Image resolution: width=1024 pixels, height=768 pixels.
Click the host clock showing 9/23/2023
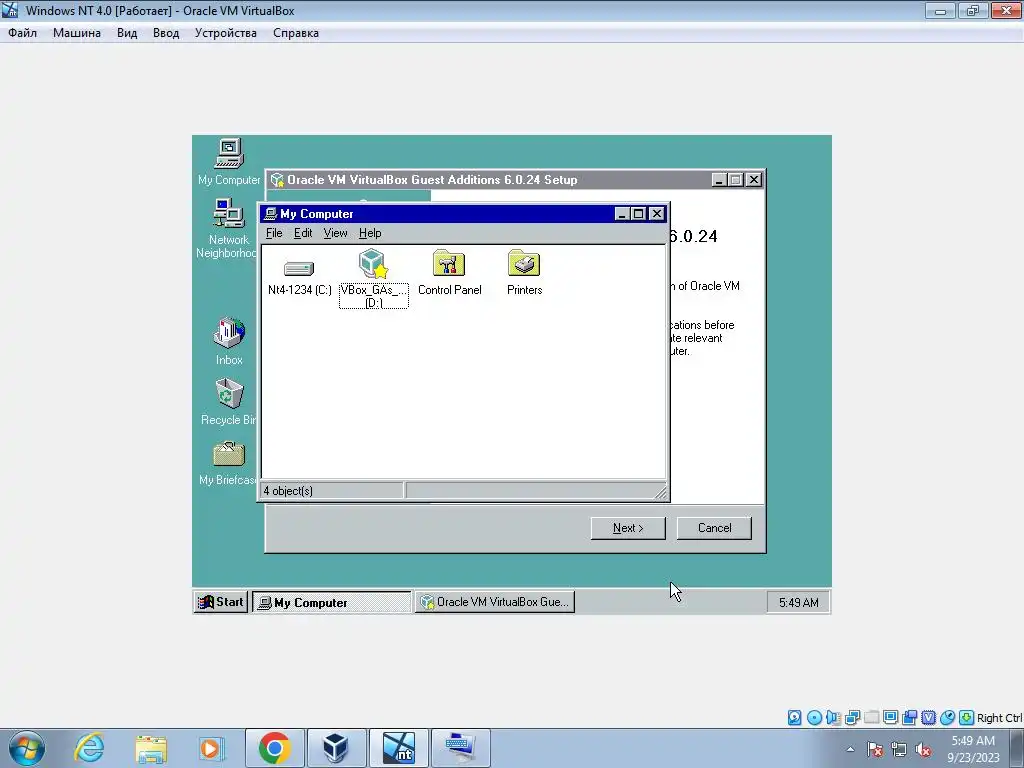[973, 749]
